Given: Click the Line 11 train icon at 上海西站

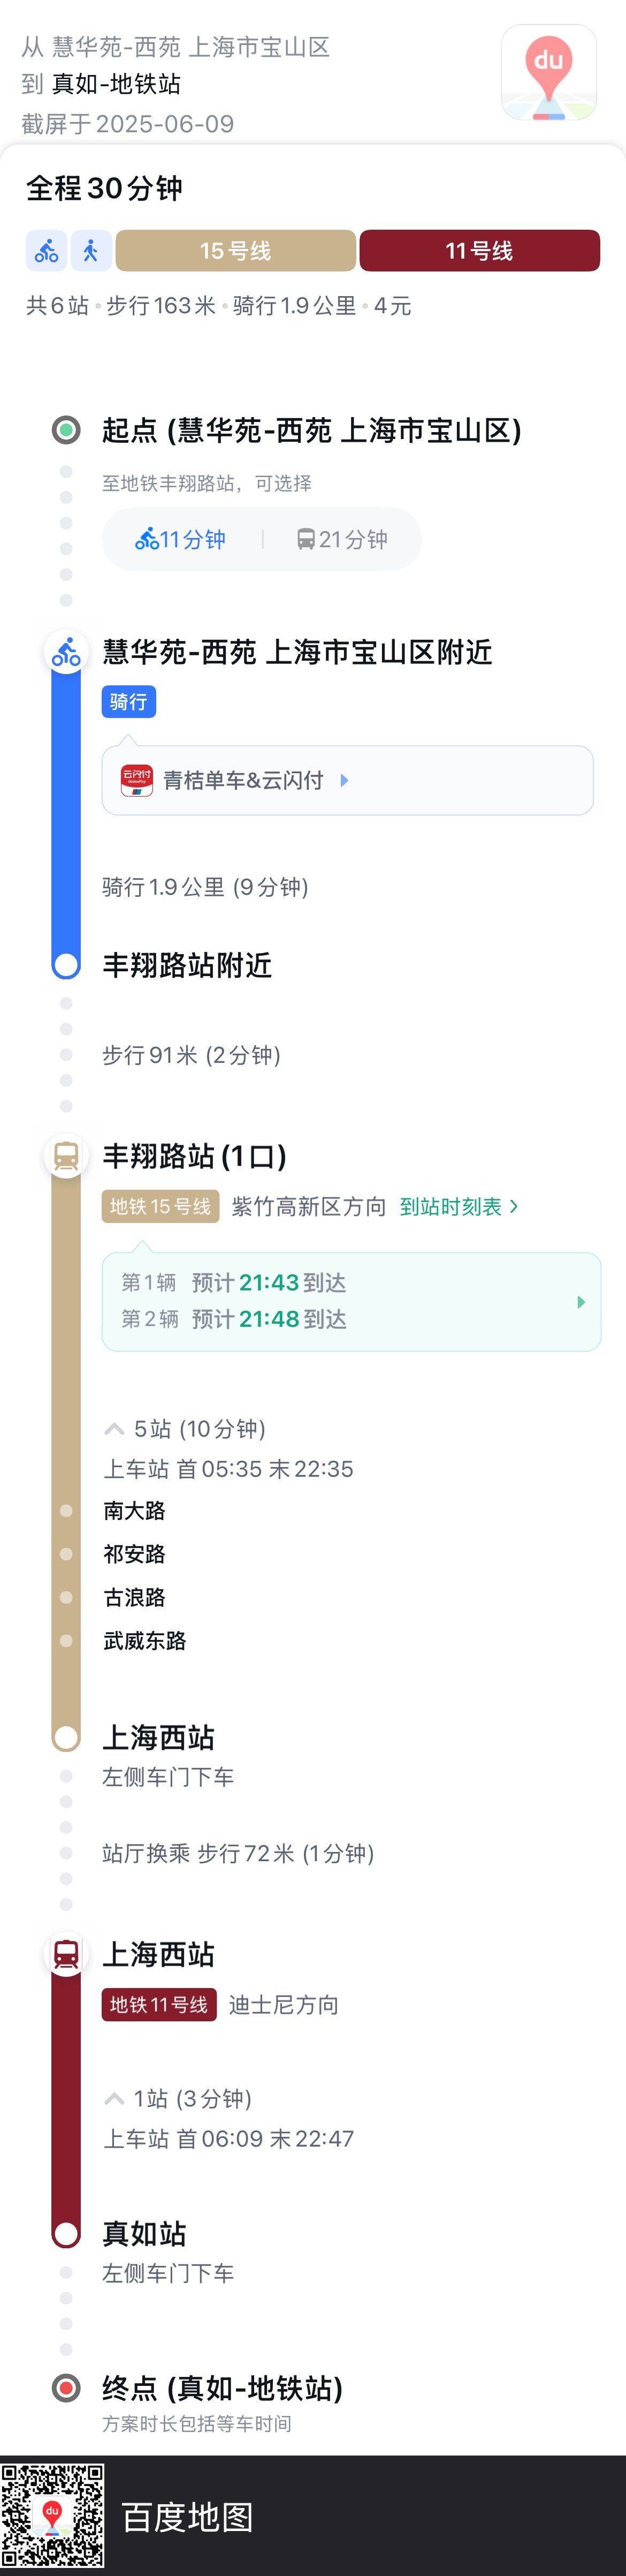Looking at the screenshot, I should [x=66, y=1954].
